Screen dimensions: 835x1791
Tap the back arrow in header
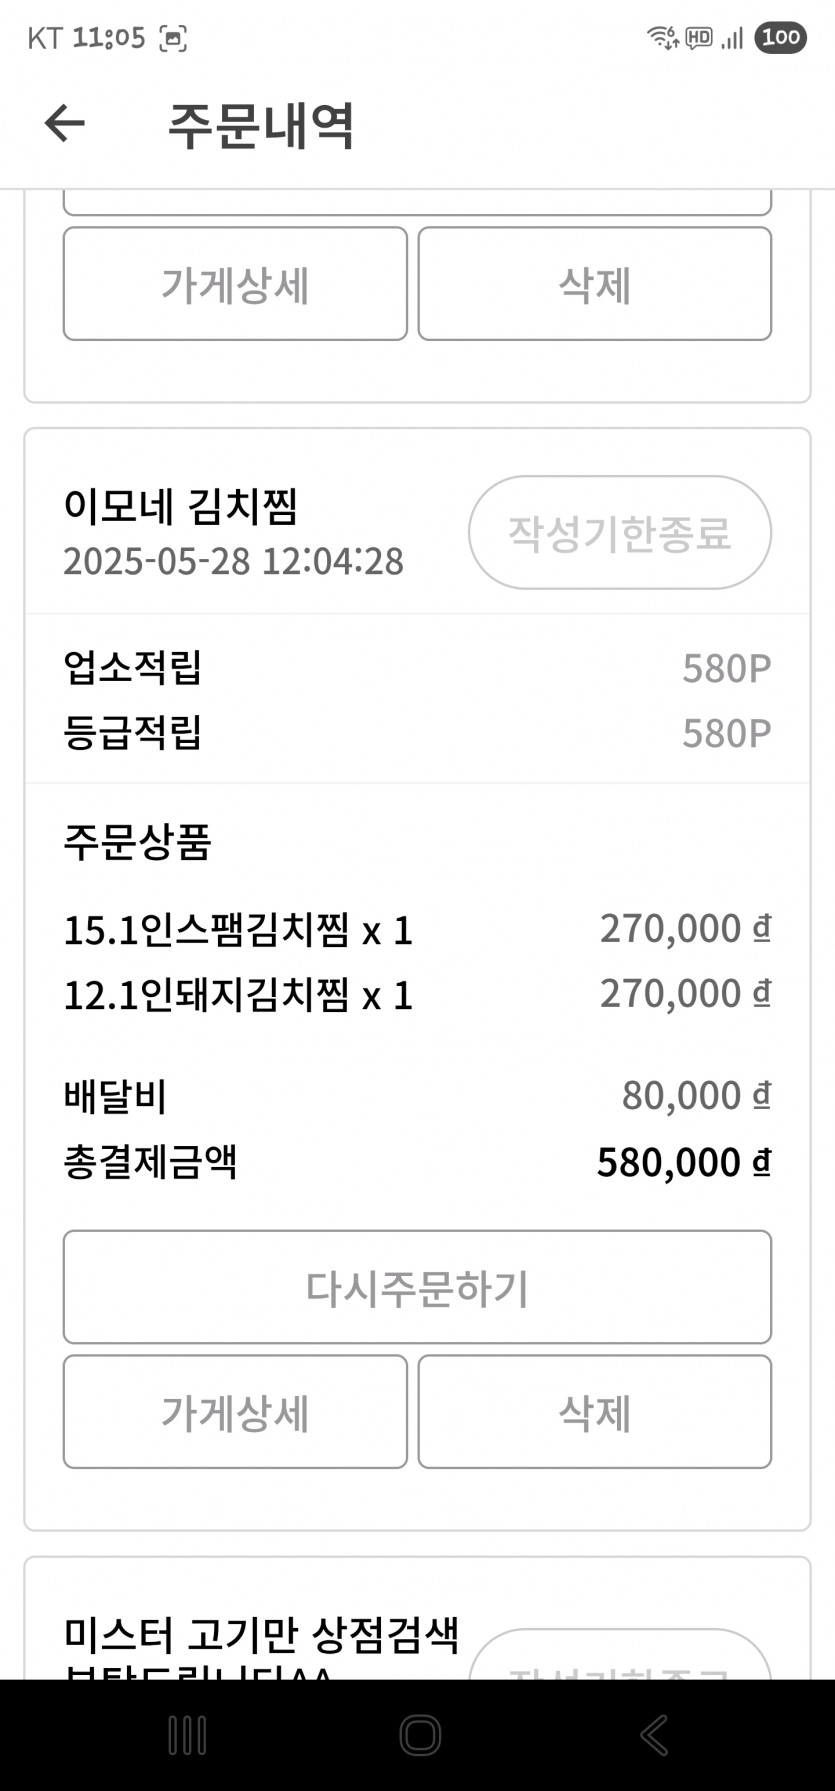[x=65, y=124]
